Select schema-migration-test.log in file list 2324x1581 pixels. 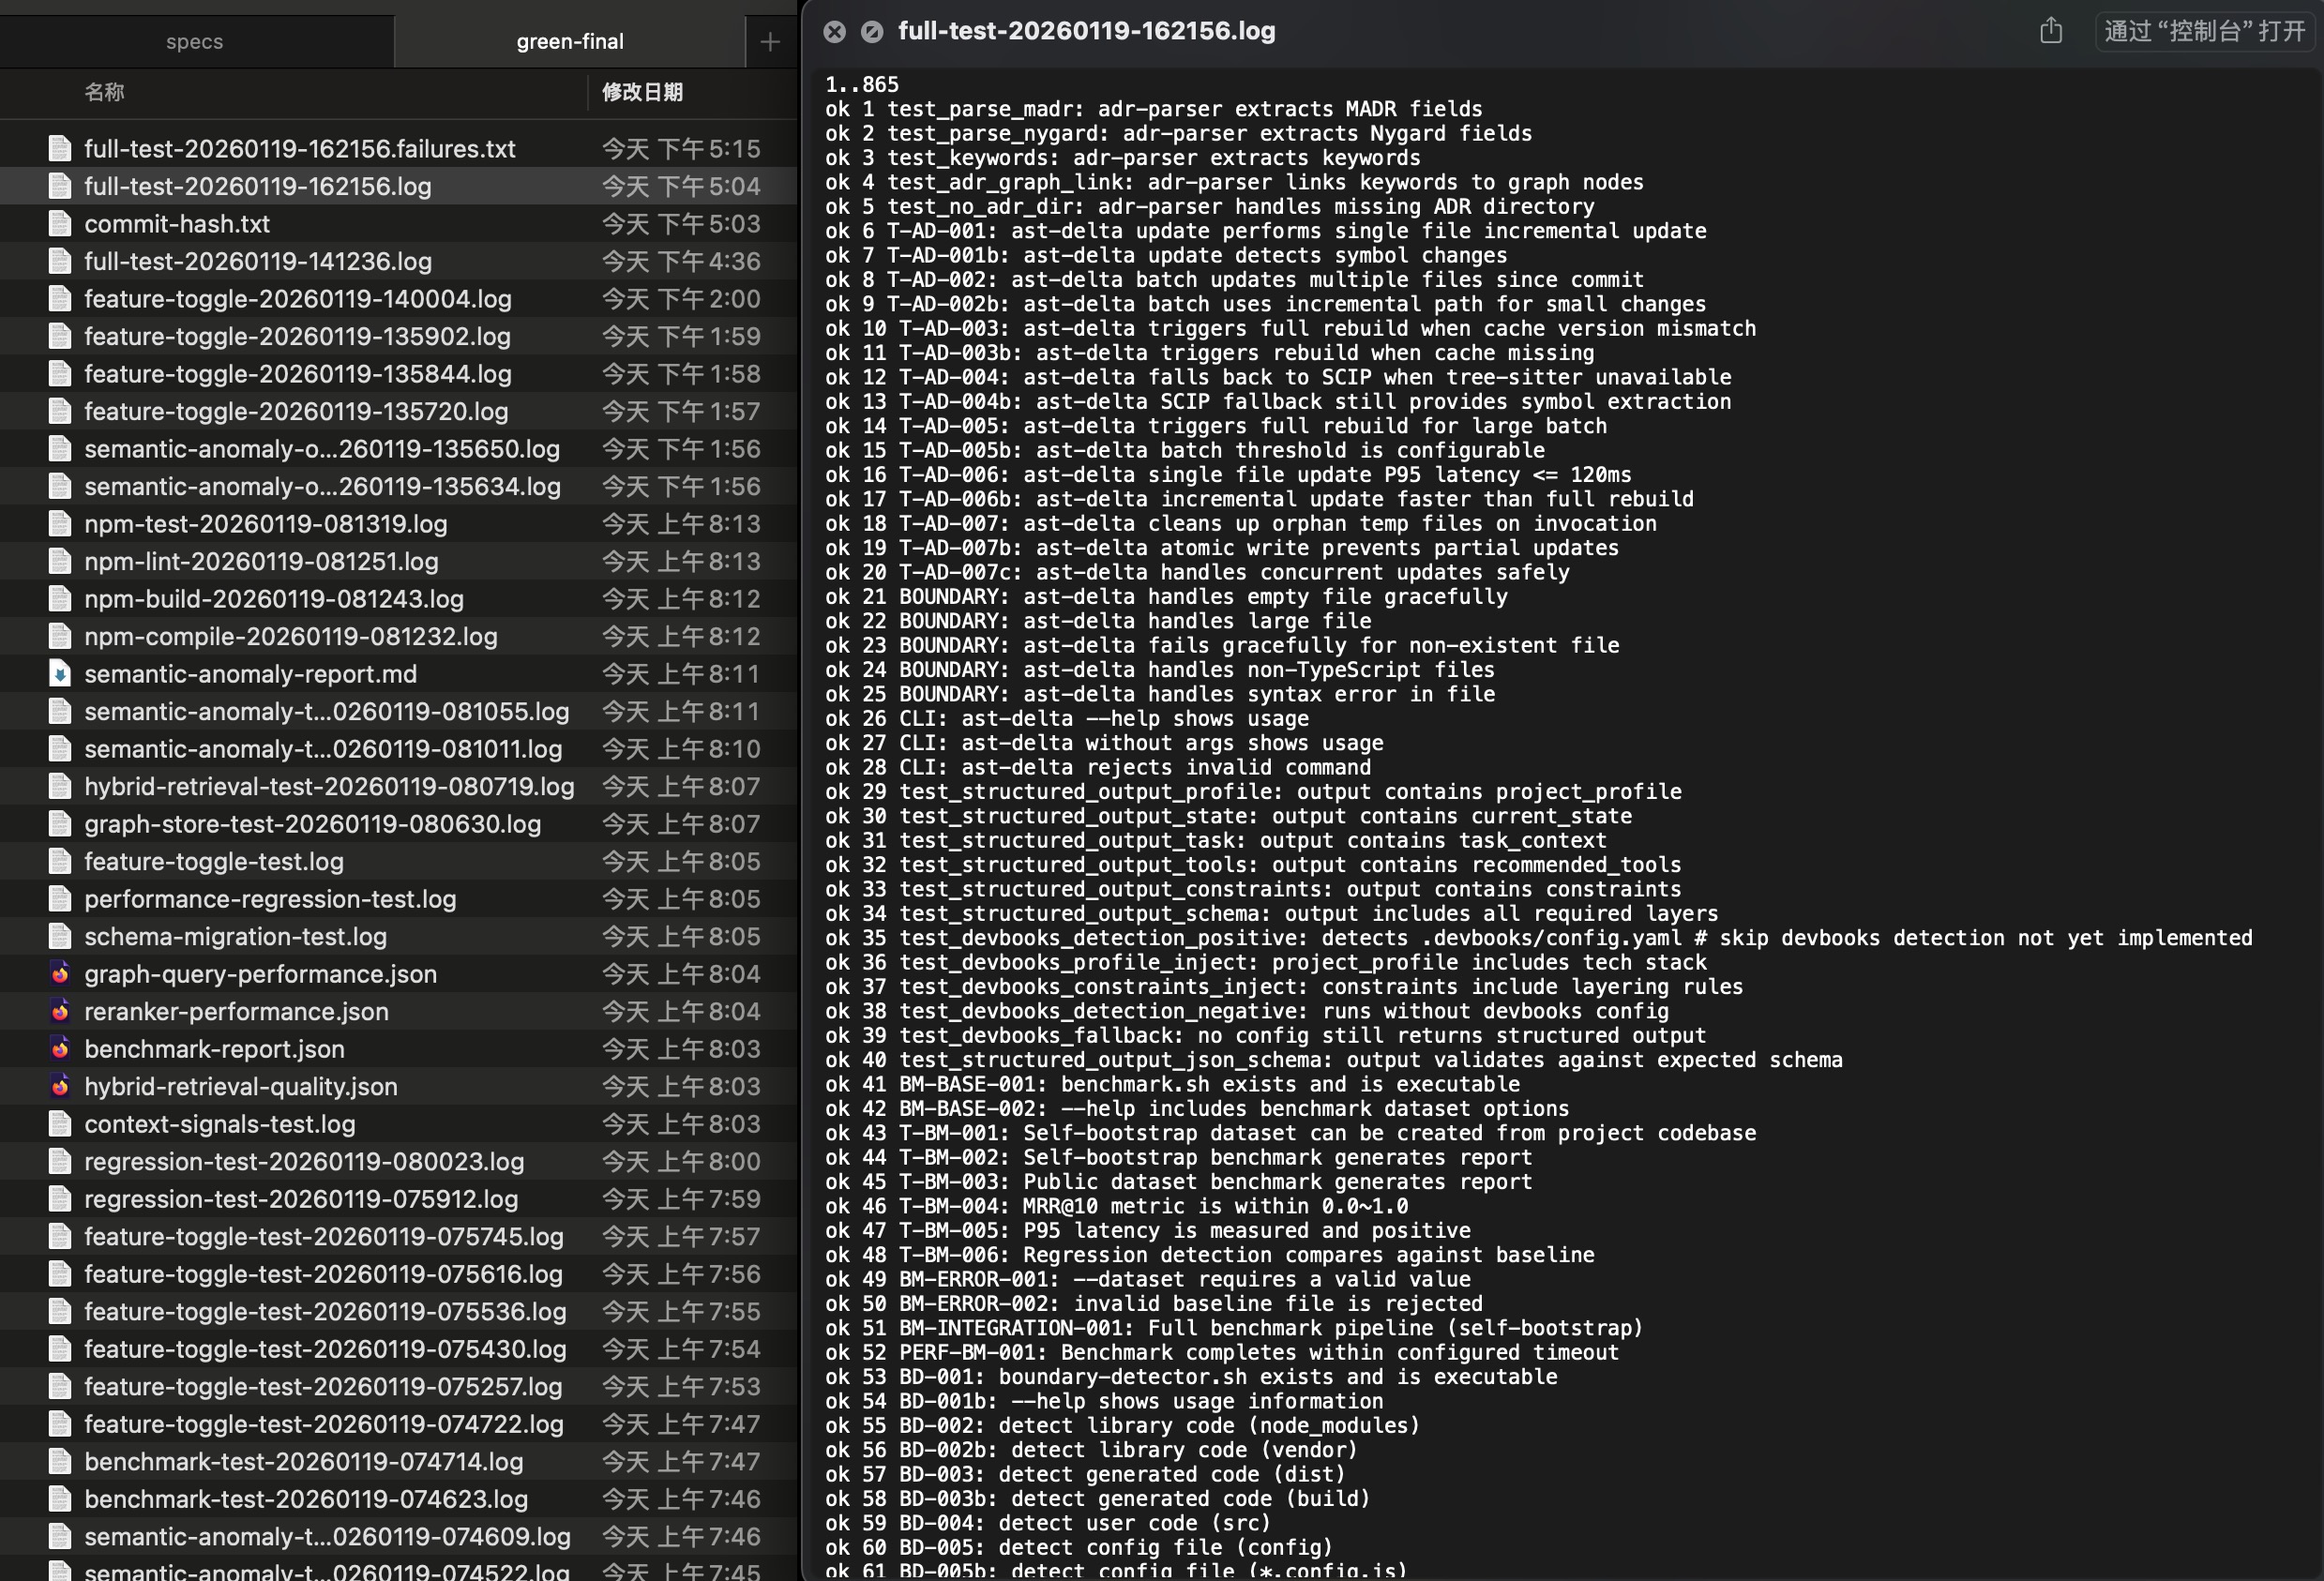235,936
